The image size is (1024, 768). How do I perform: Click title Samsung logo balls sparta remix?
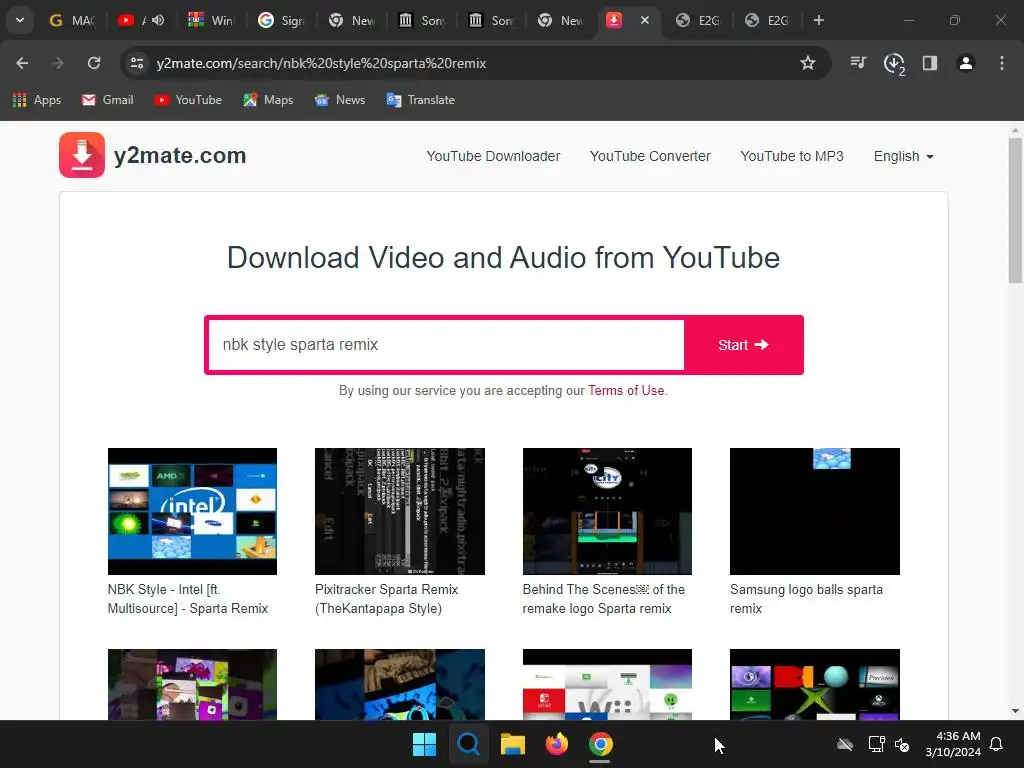click(x=807, y=599)
